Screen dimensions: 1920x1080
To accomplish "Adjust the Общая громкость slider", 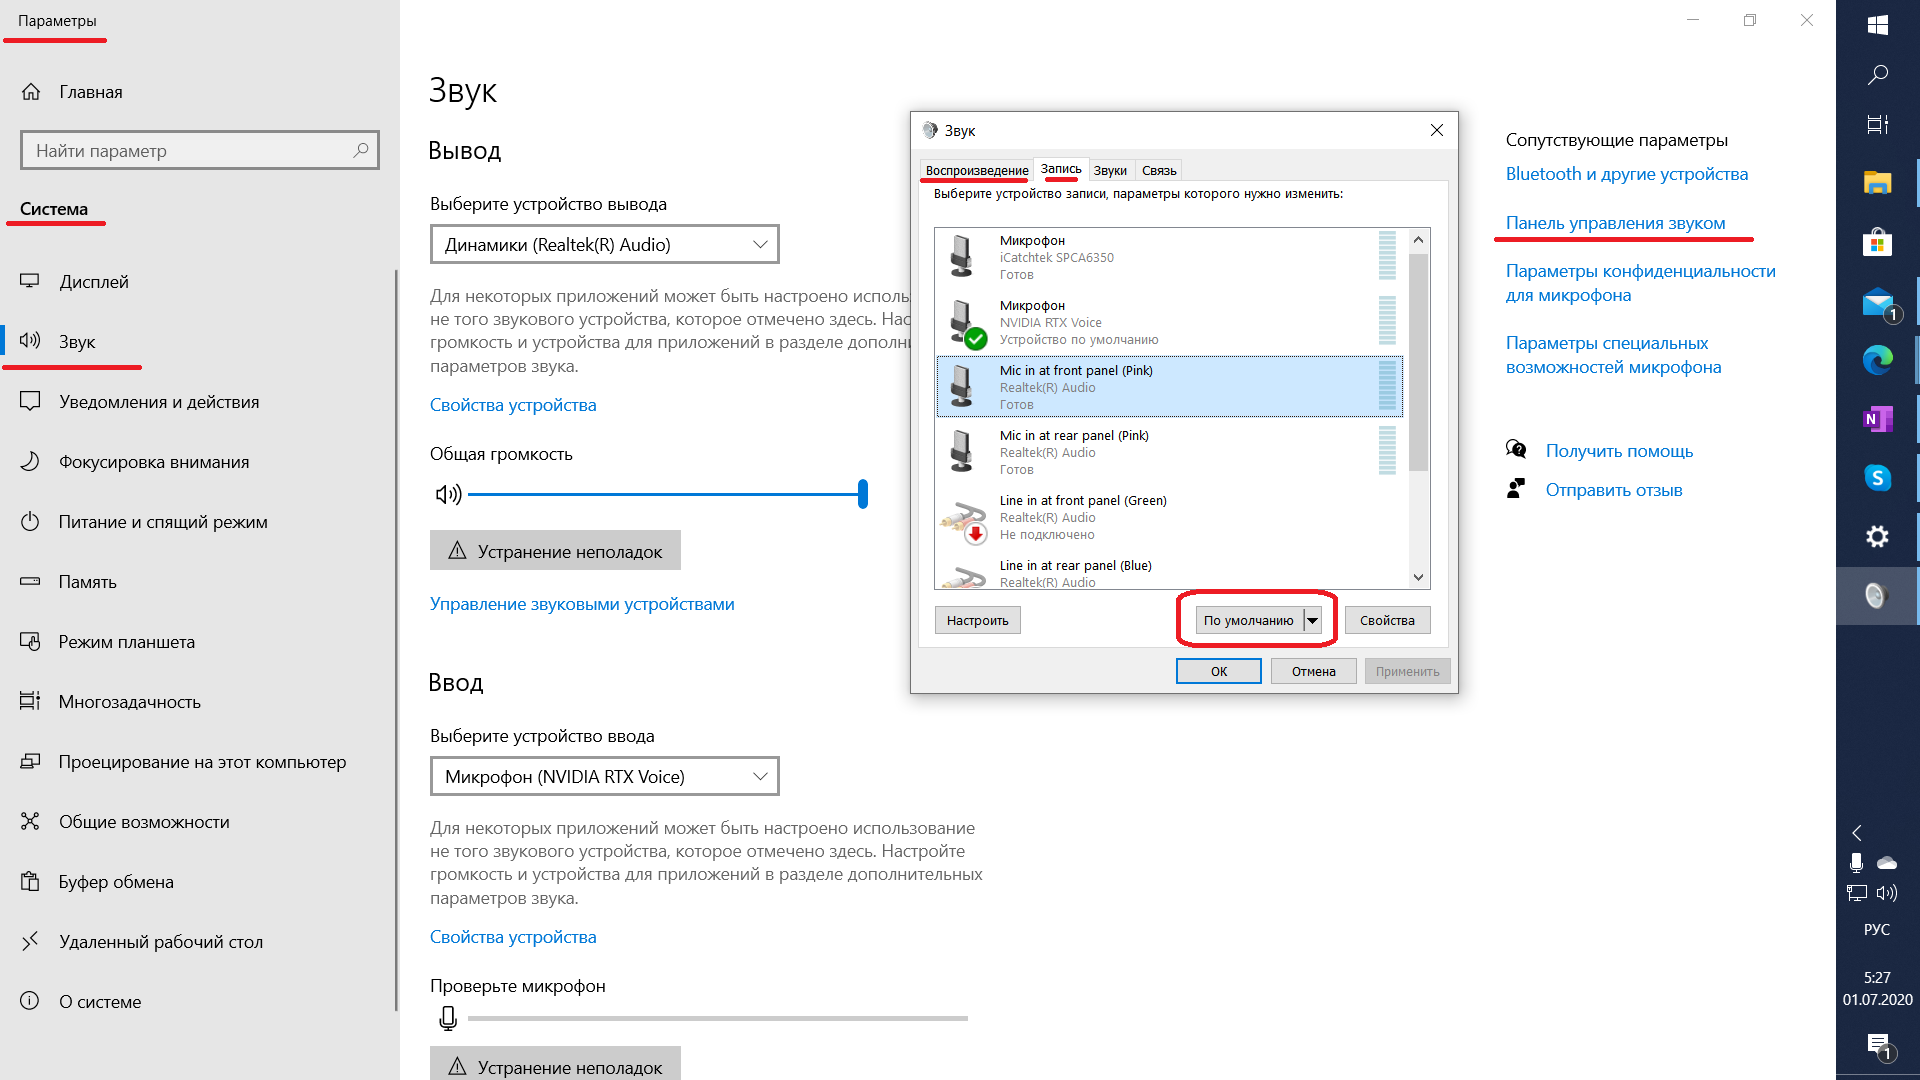I will pos(864,492).
